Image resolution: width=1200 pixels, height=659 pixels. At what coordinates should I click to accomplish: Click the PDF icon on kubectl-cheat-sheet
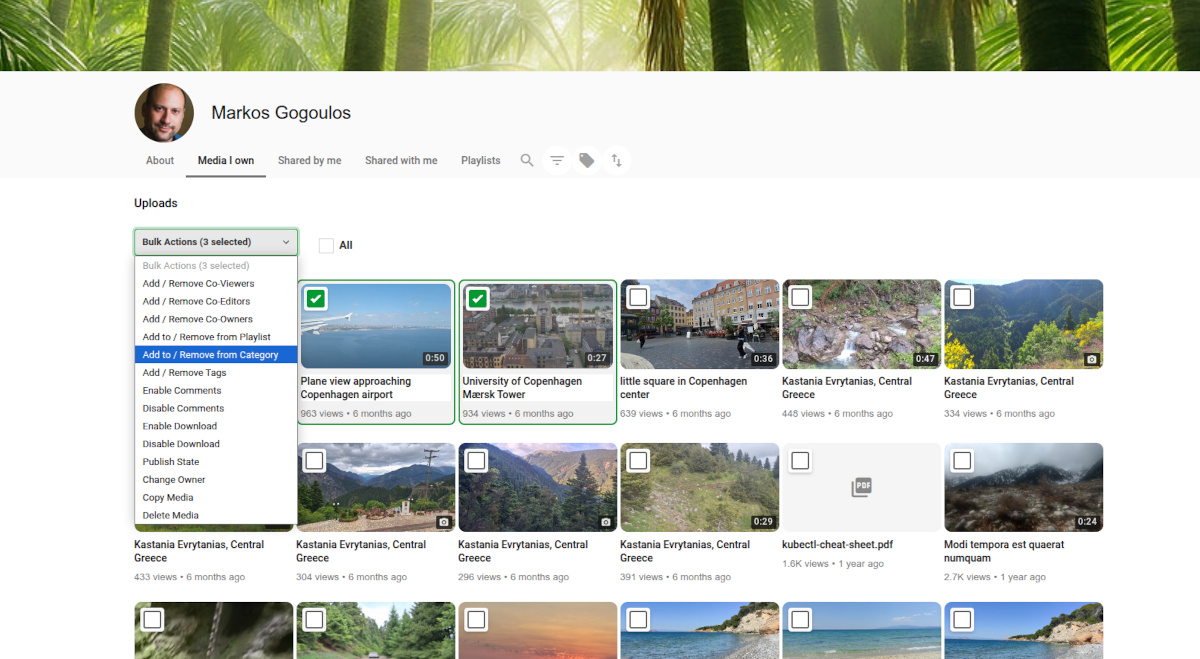pos(861,487)
